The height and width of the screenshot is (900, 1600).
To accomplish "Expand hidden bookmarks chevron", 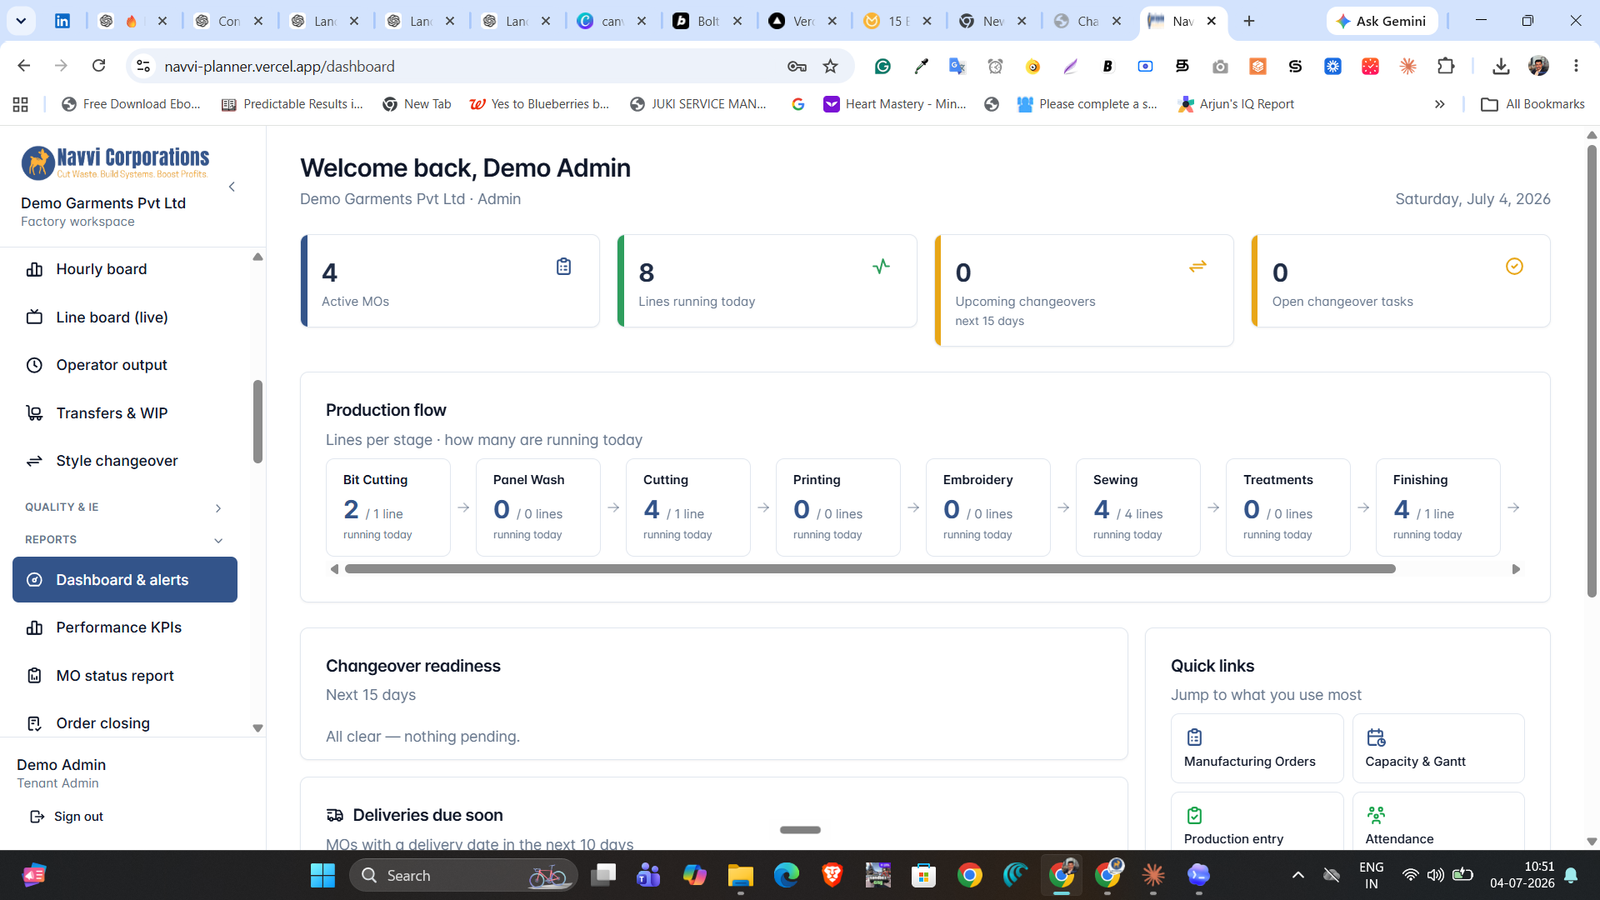I will (1440, 104).
